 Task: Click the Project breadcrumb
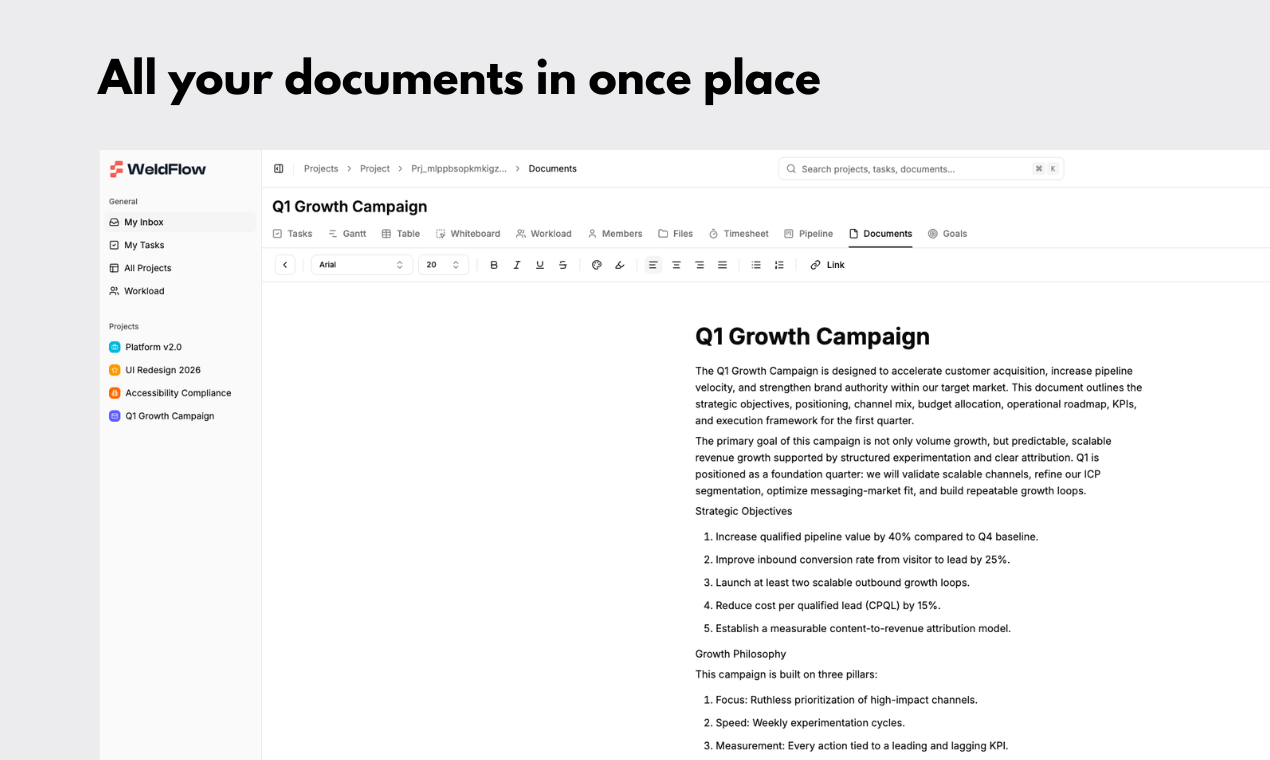tap(375, 169)
